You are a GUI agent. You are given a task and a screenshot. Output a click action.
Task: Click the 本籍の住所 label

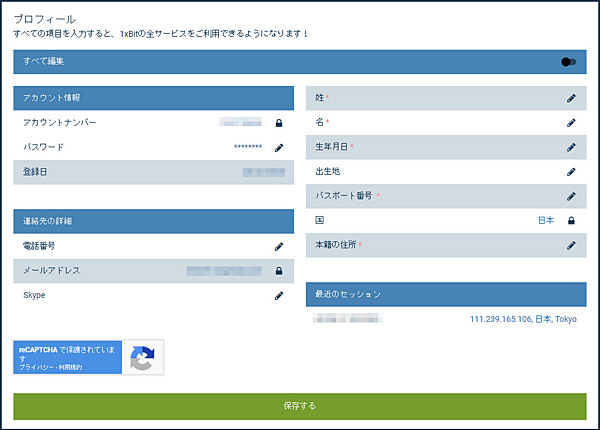[336, 244]
